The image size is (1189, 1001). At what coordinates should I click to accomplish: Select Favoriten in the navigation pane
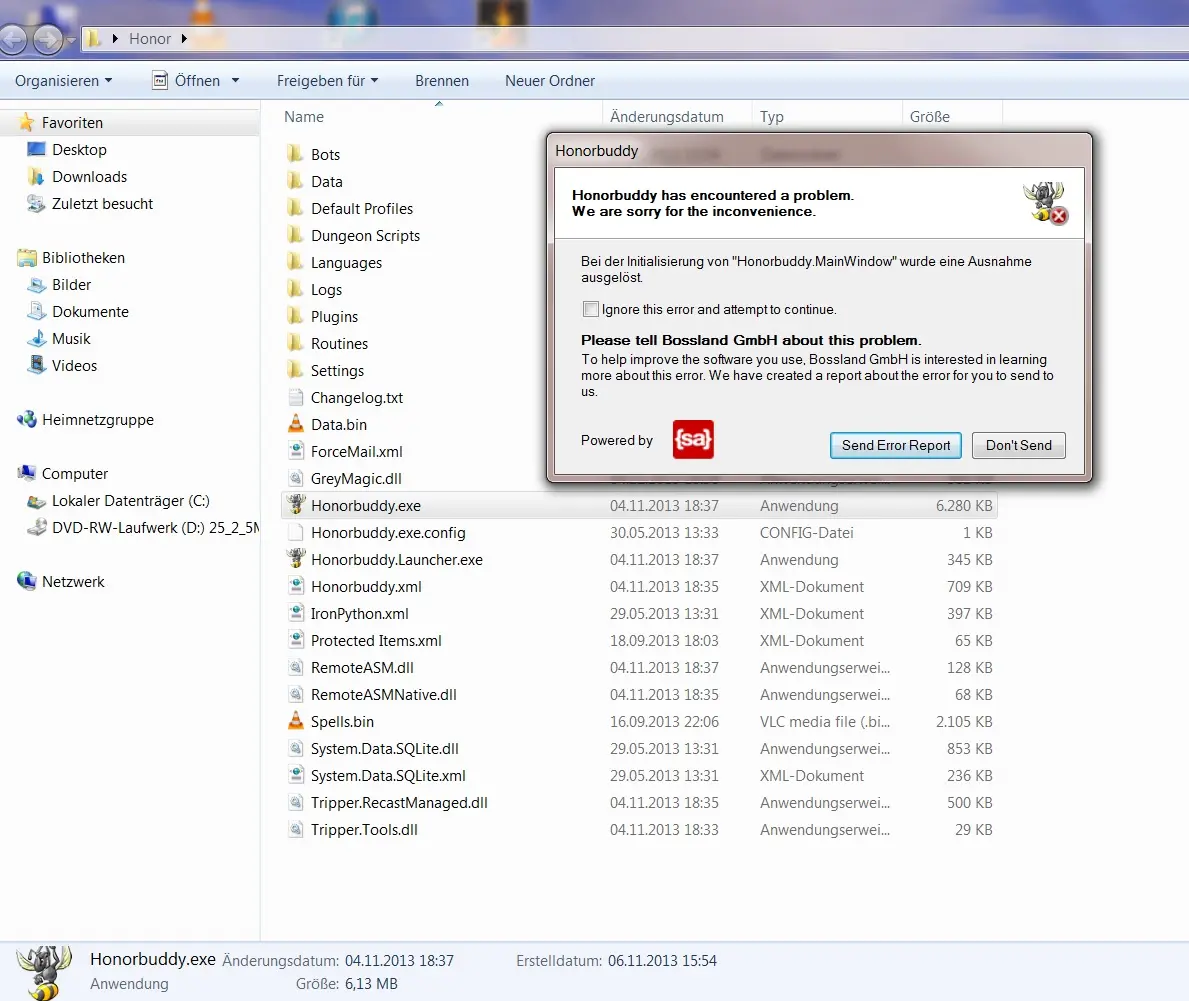point(72,122)
